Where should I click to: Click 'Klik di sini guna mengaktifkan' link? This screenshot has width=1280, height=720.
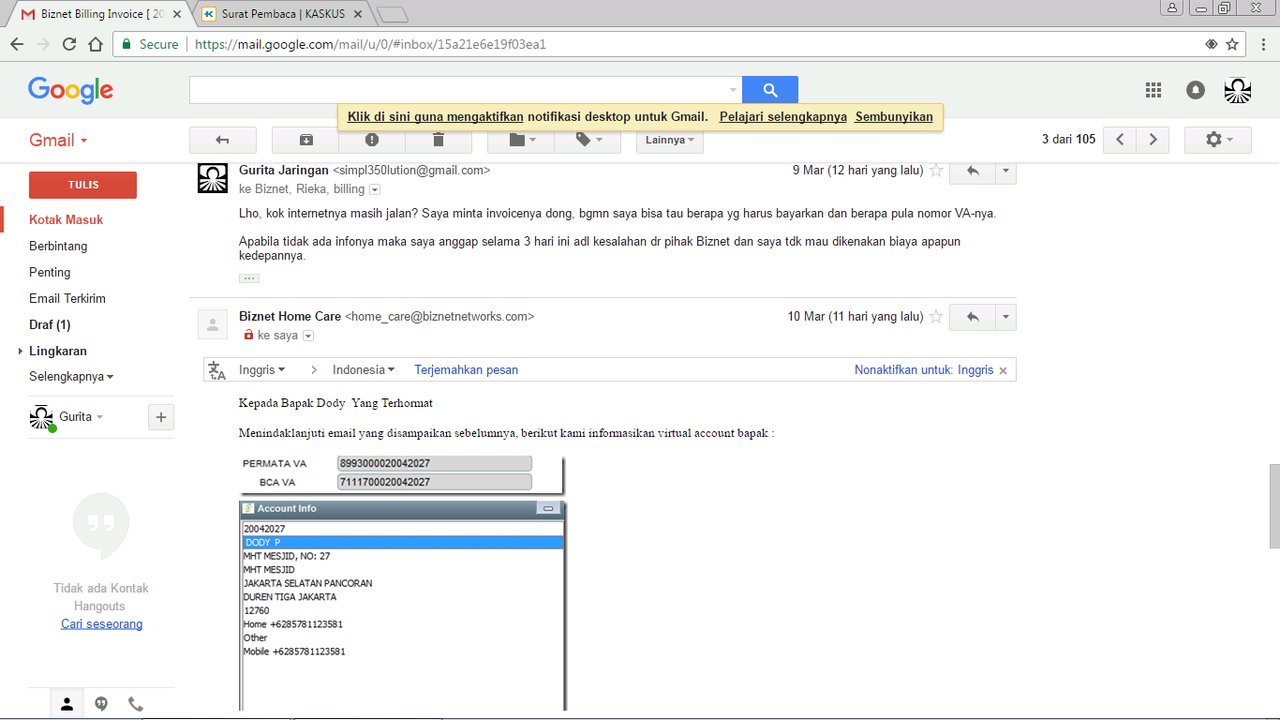[436, 117]
